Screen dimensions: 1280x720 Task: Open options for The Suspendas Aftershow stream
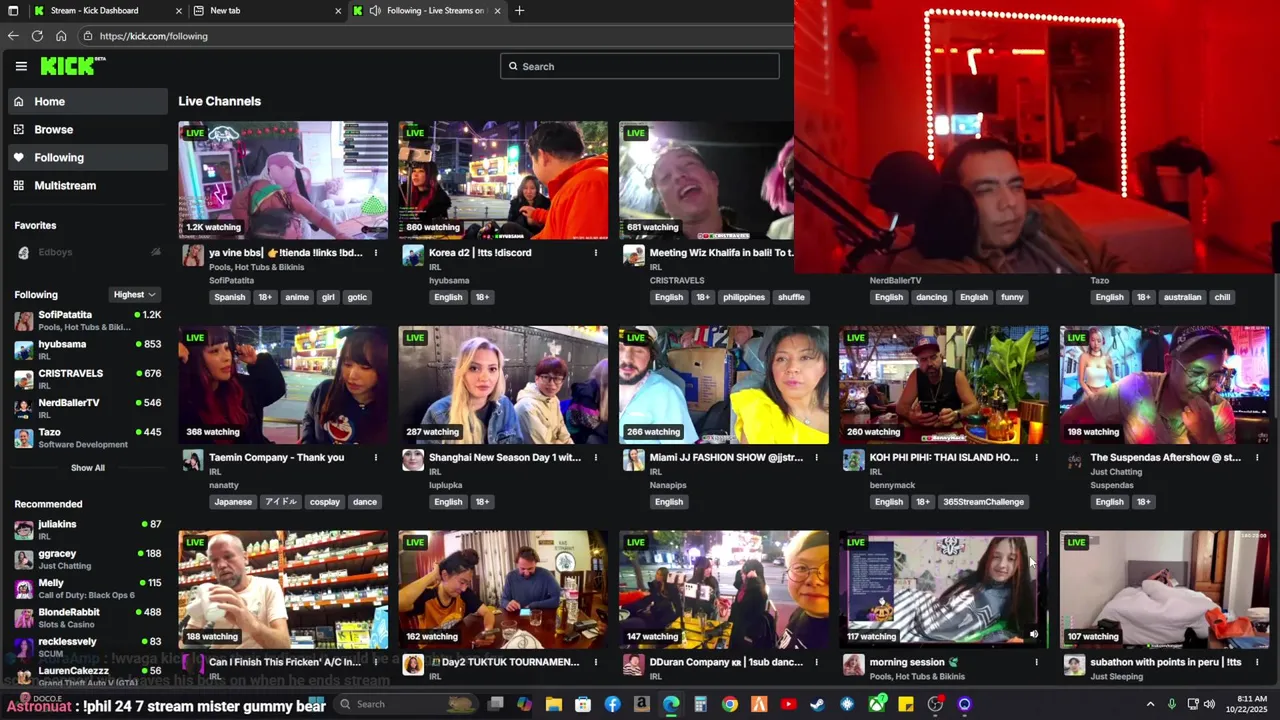pyautogui.click(x=1256, y=458)
